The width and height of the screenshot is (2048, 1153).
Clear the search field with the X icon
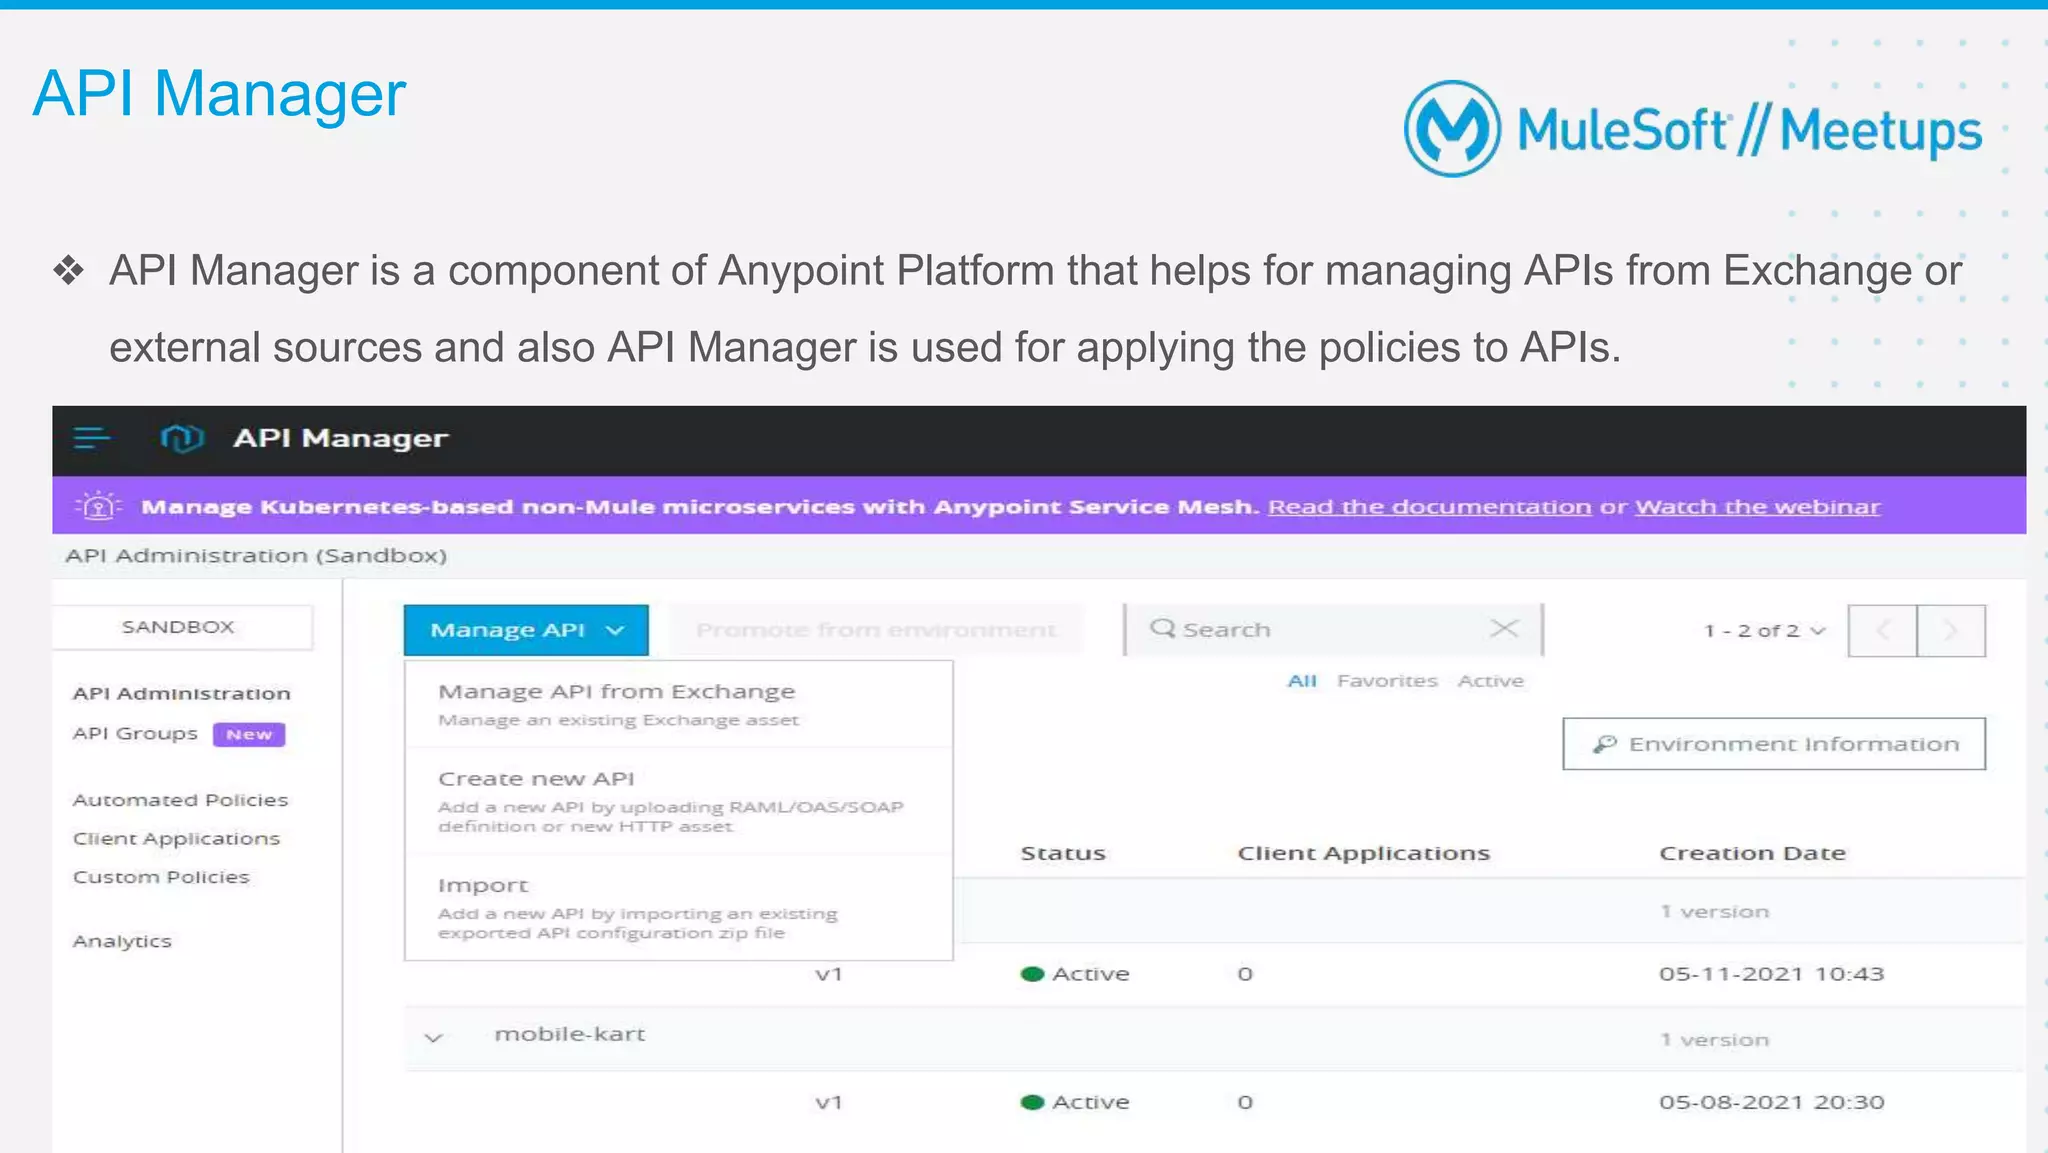[1503, 629]
